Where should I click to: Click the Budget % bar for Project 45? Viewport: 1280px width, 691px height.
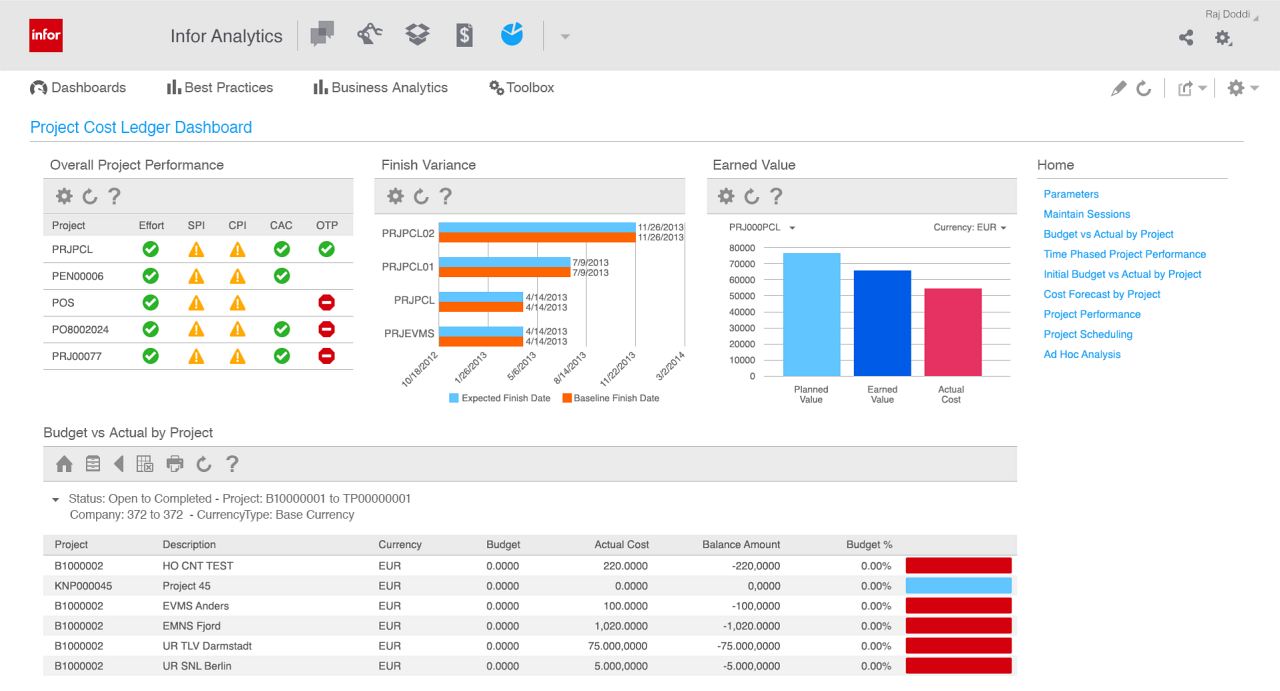tap(959, 586)
